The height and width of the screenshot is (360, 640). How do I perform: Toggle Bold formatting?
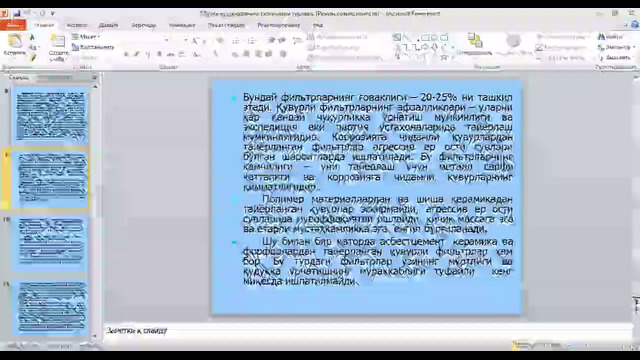coord(127,53)
